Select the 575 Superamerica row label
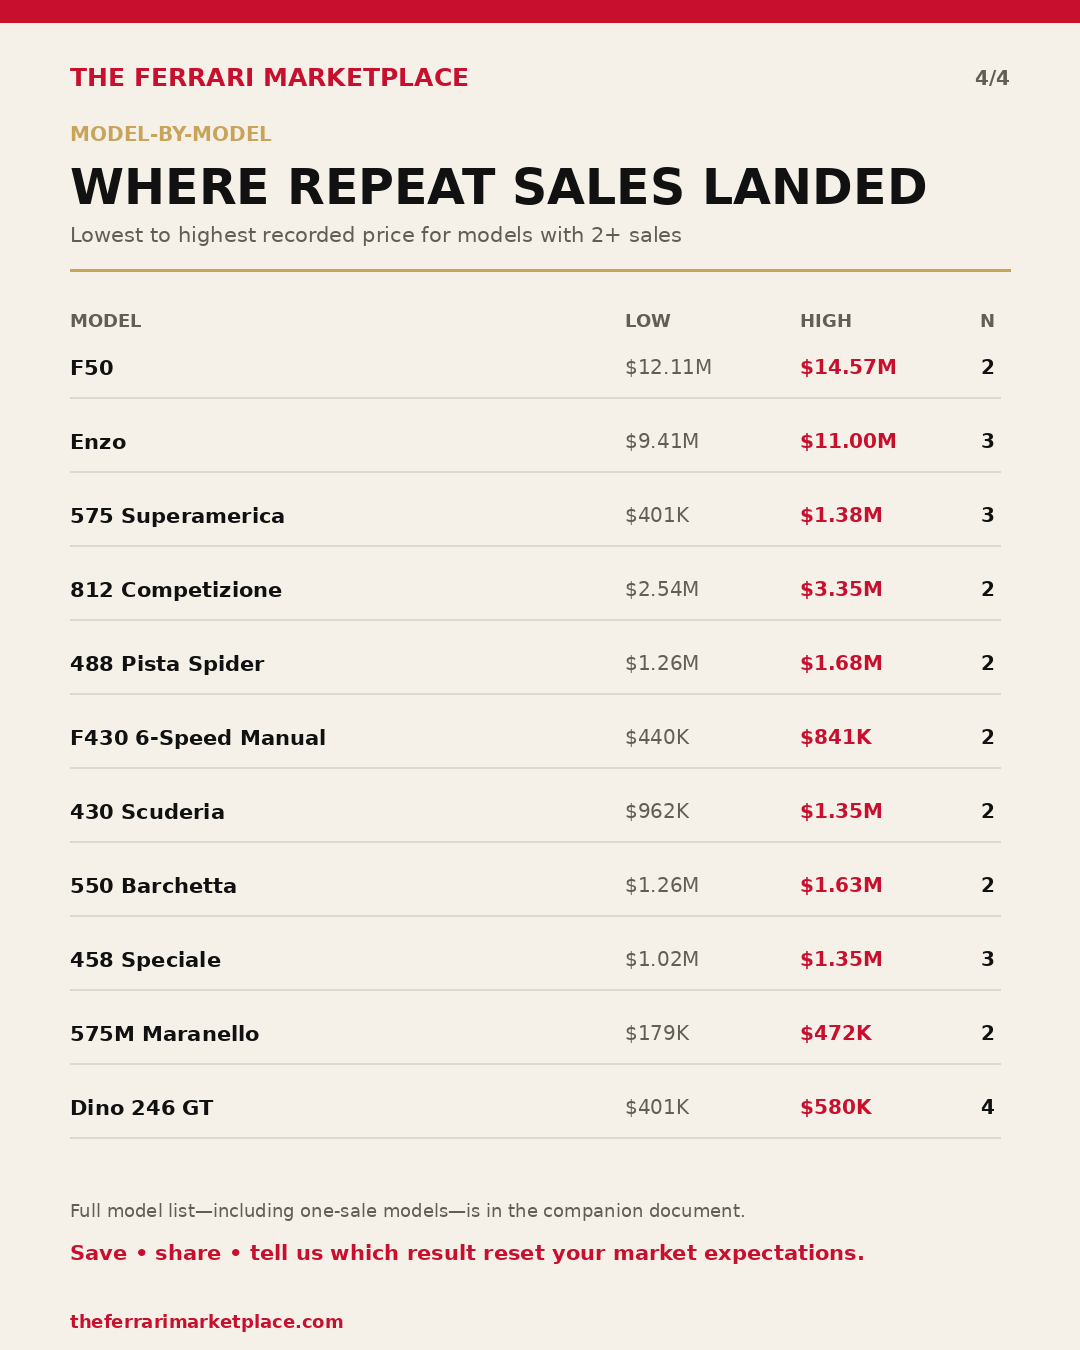The image size is (1080, 1350). pyautogui.click(x=177, y=516)
